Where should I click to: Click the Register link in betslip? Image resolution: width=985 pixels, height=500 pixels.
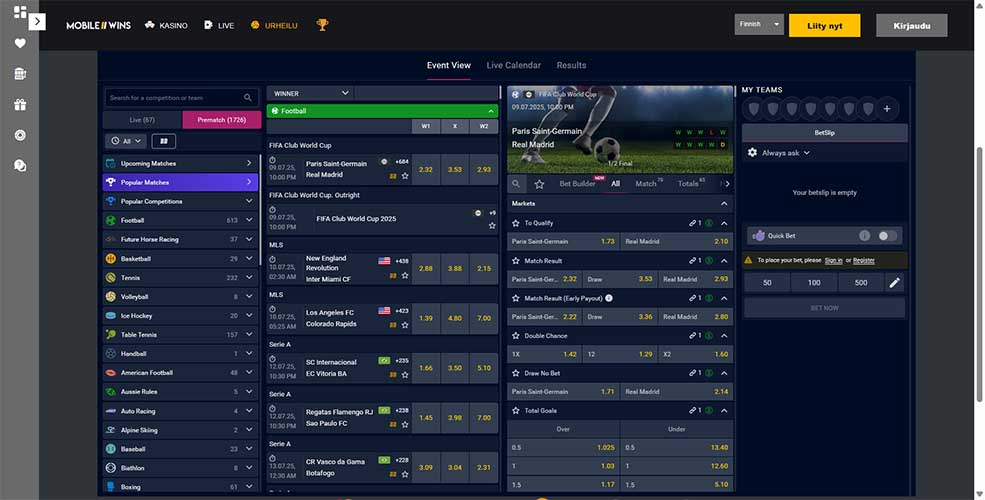(x=864, y=260)
